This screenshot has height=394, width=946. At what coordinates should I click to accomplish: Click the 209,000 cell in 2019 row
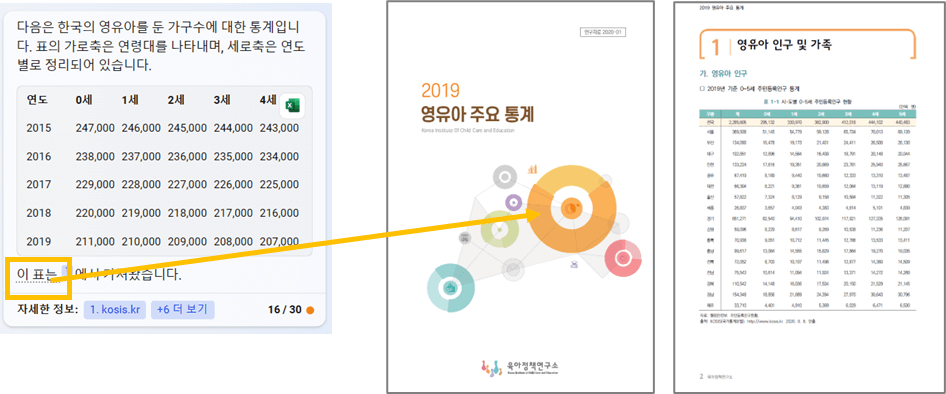pyautogui.click(x=187, y=241)
